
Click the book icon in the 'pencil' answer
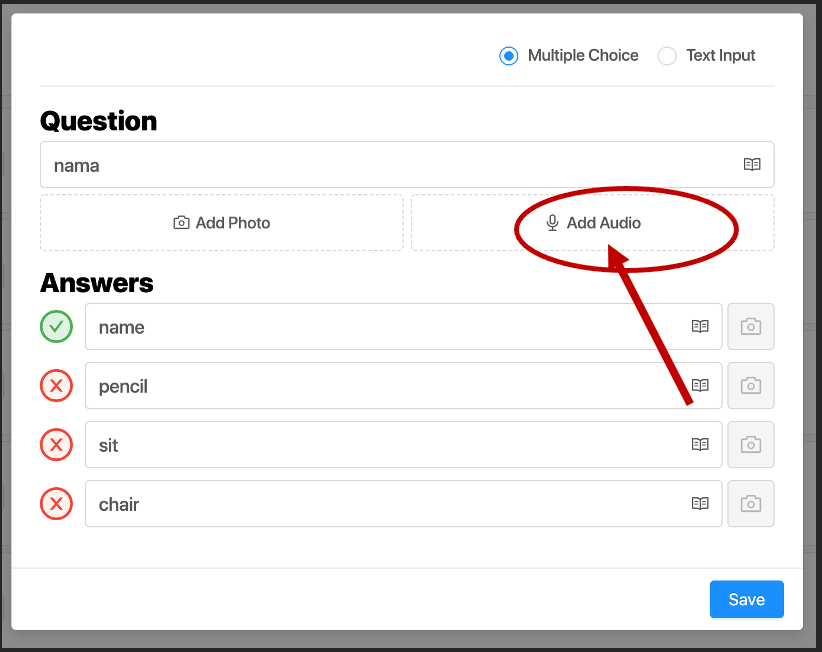click(700, 386)
